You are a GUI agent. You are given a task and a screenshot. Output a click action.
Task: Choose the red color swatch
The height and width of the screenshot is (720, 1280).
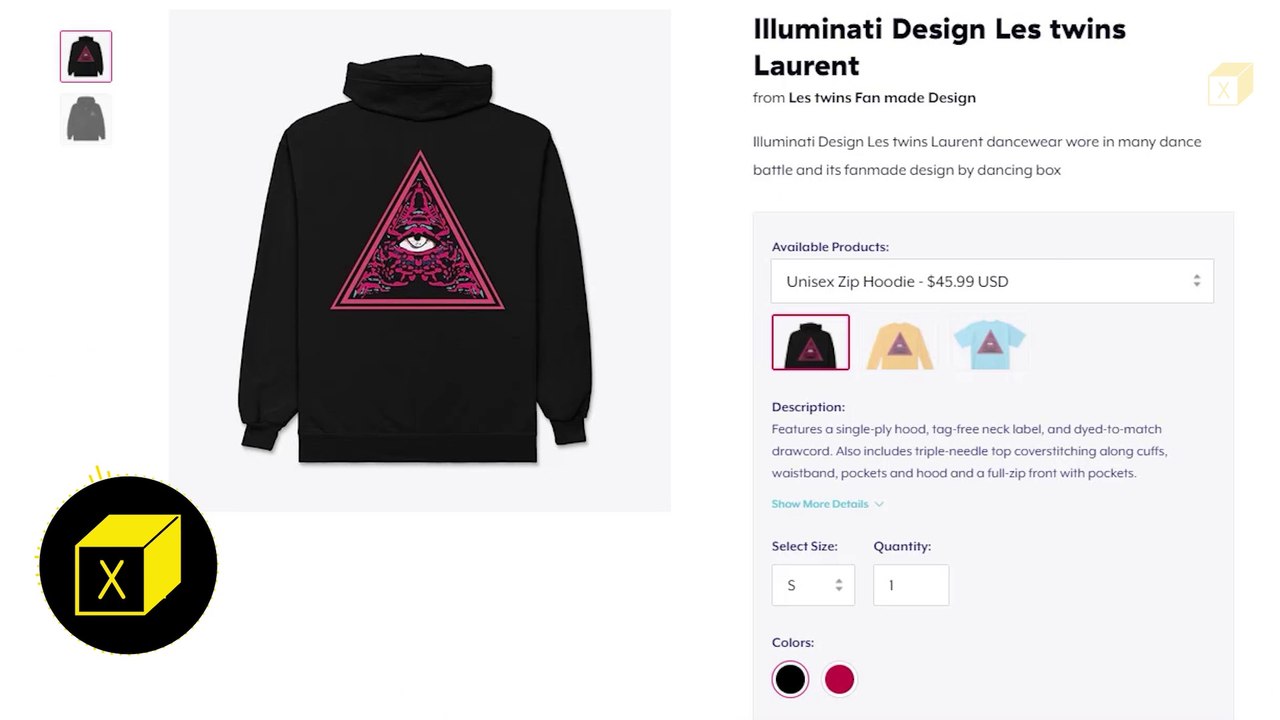839,679
